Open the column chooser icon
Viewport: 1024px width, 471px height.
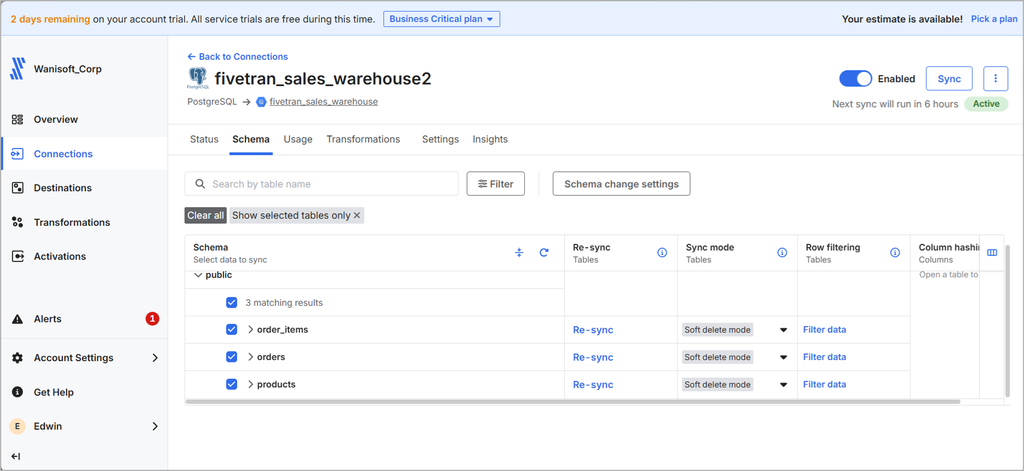click(992, 253)
